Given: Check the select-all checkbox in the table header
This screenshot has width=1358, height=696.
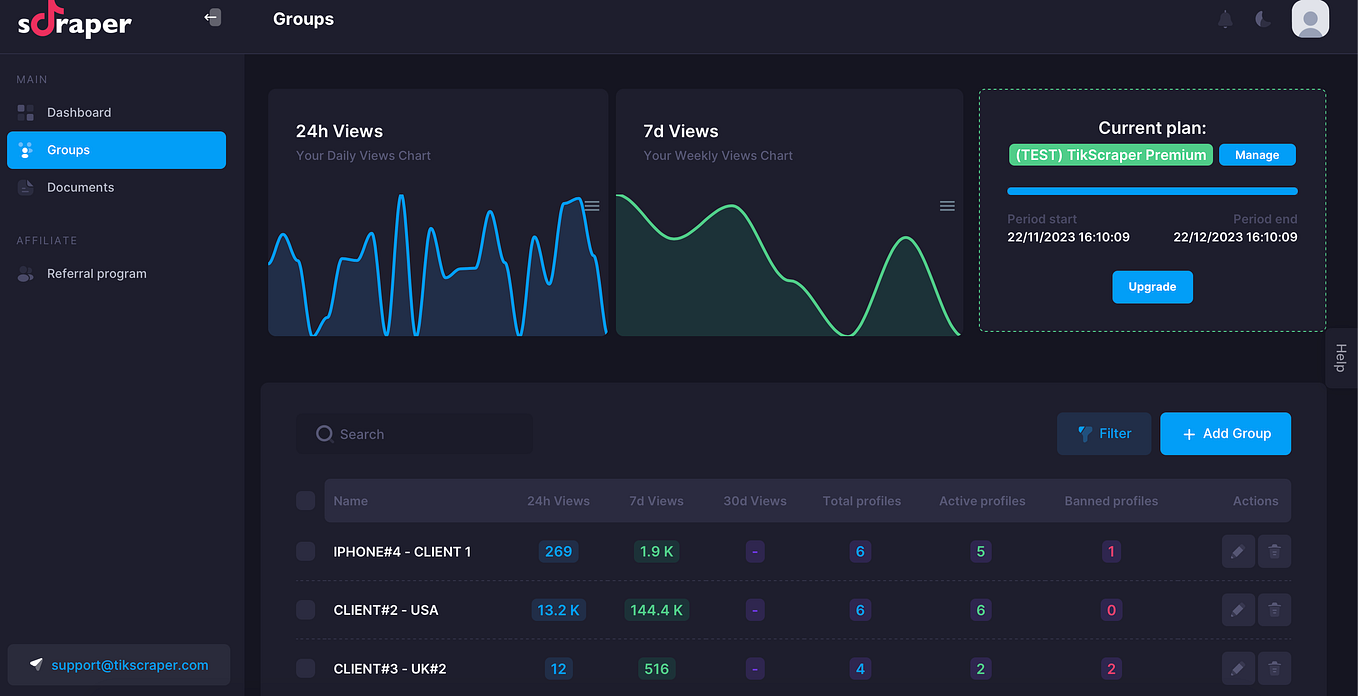Looking at the screenshot, I should [x=306, y=500].
